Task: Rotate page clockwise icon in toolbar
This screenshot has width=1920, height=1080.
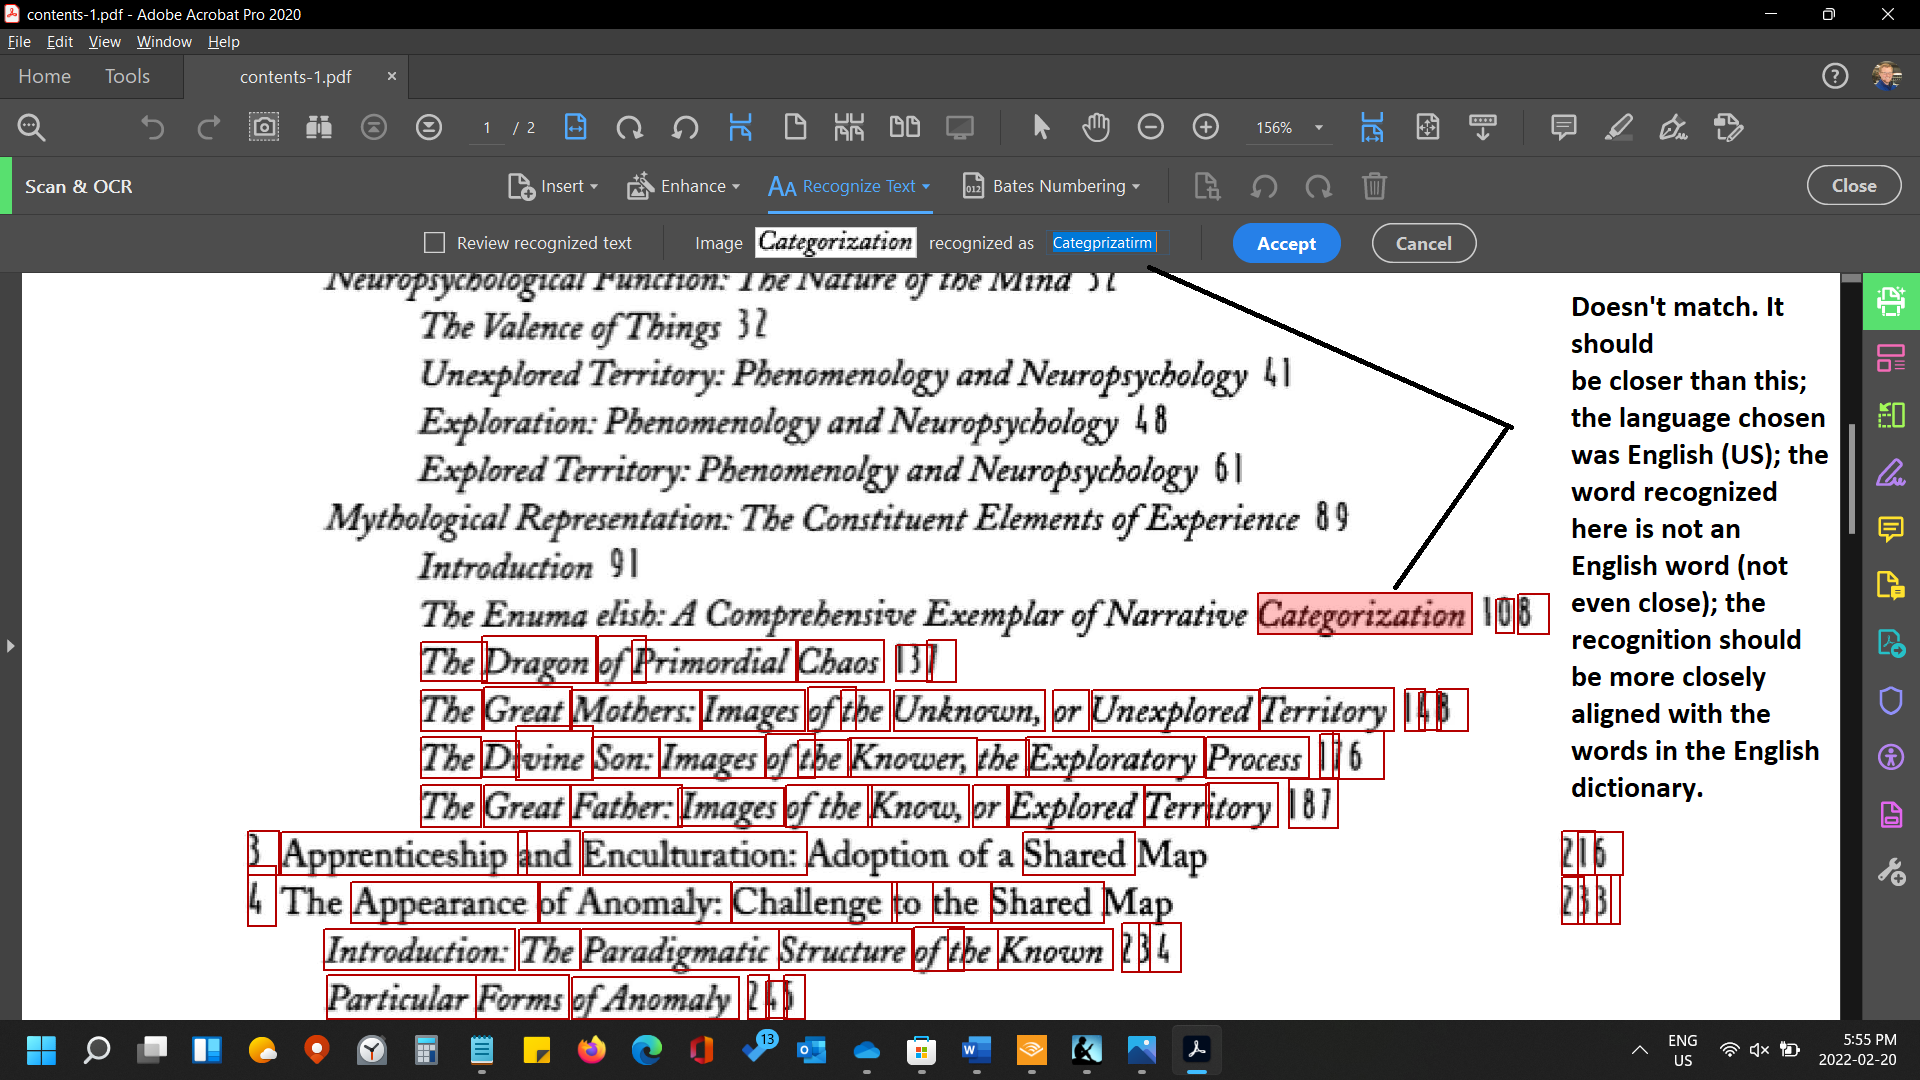Action: tap(629, 128)
